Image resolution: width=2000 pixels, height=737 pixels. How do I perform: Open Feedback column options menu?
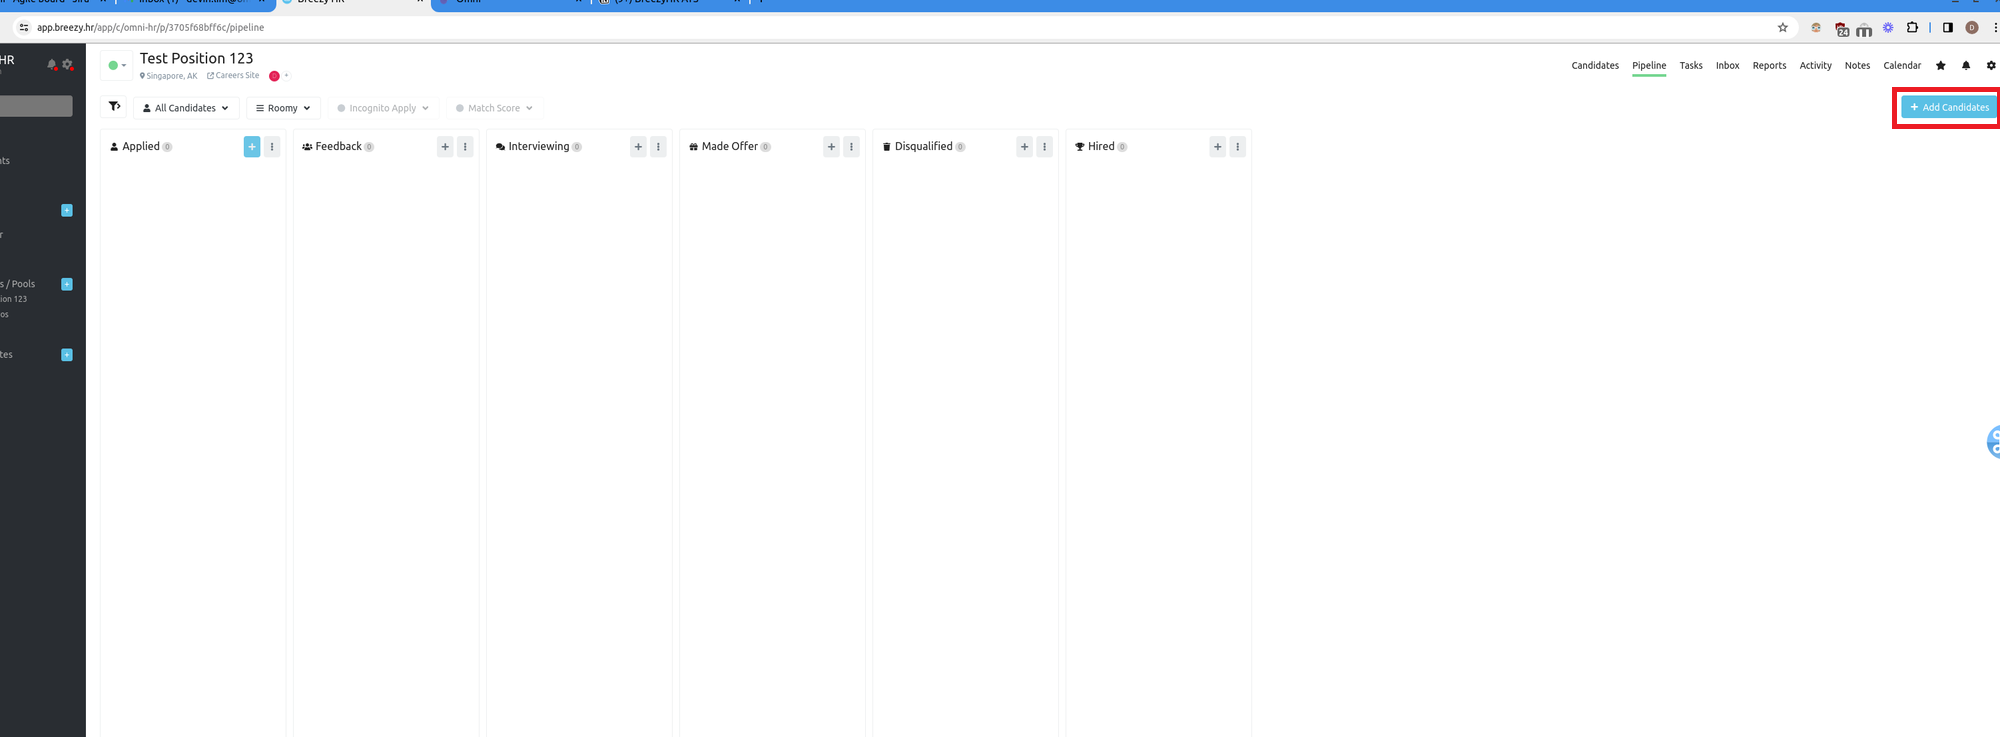465,147
